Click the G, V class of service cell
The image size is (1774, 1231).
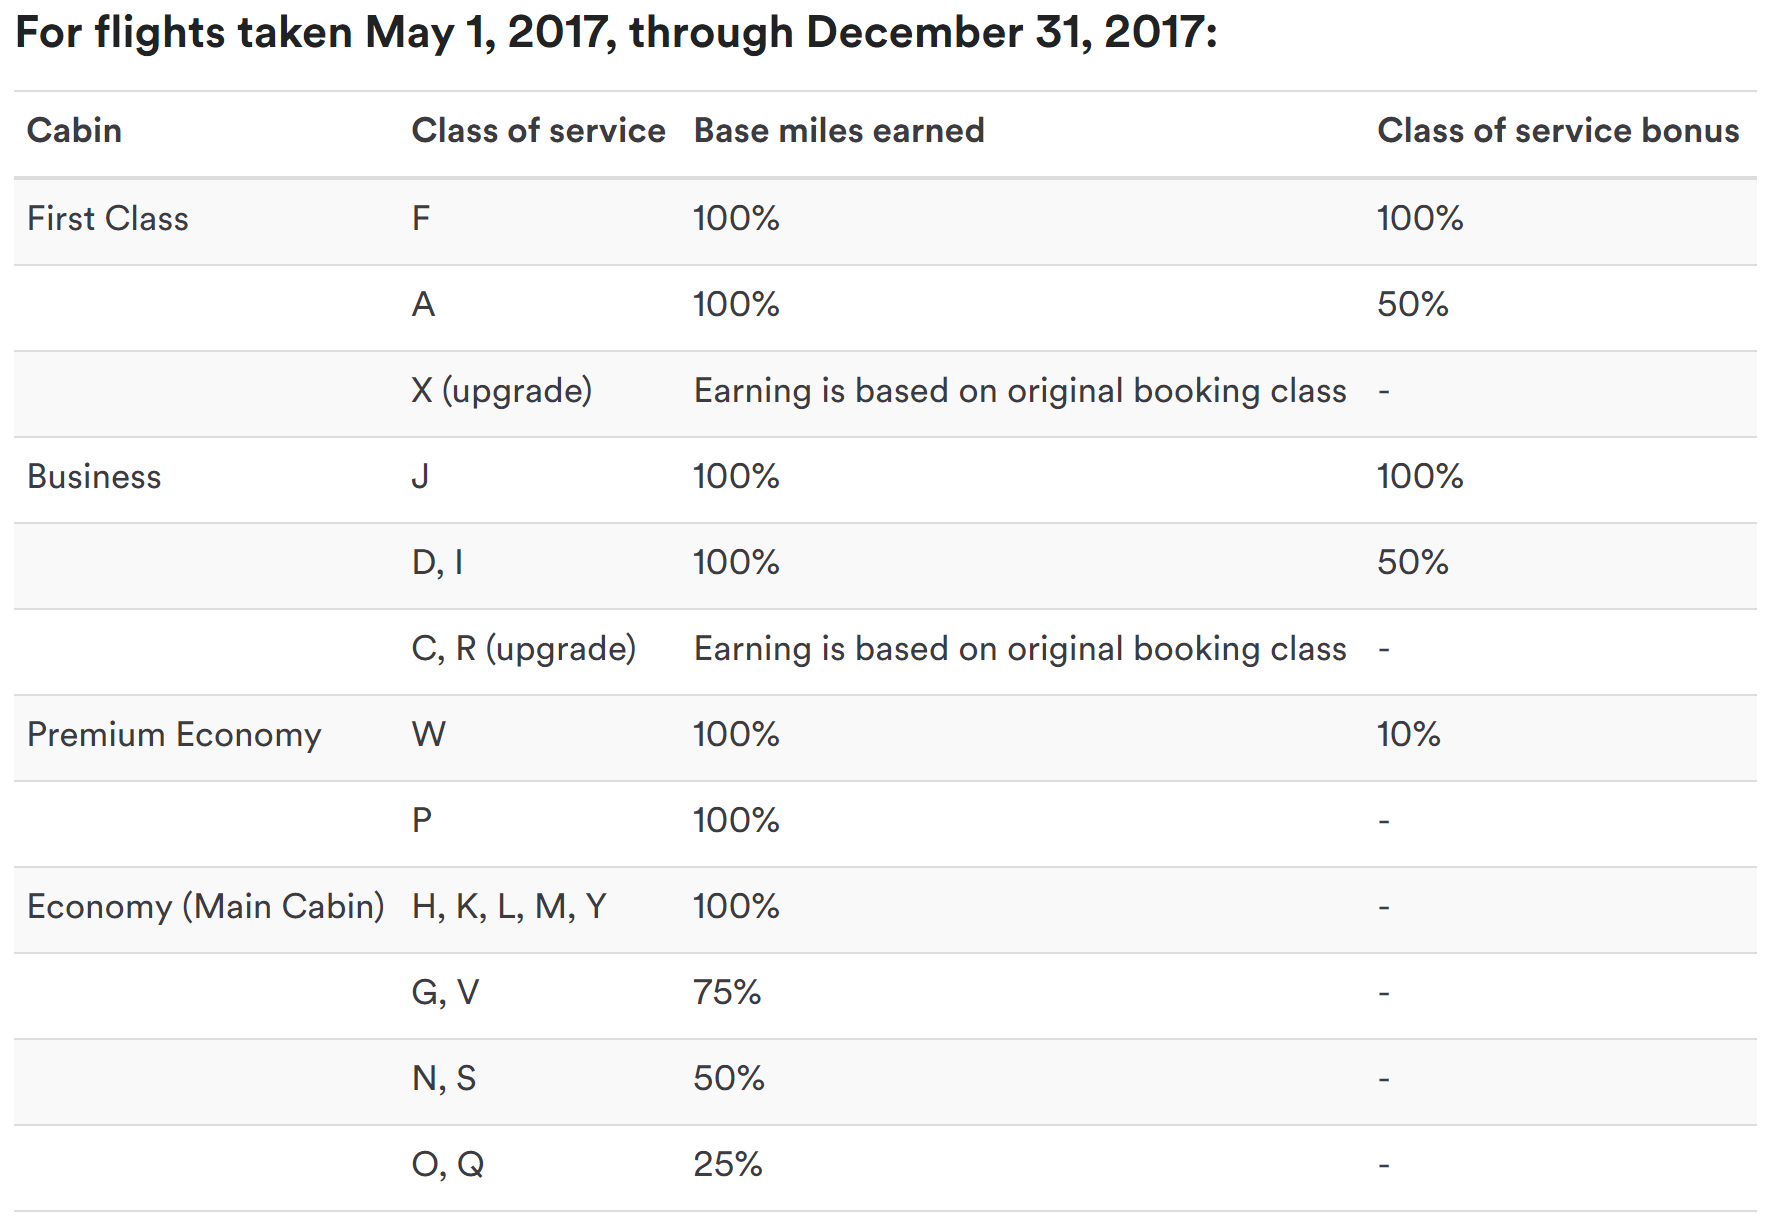pos(445,993)
